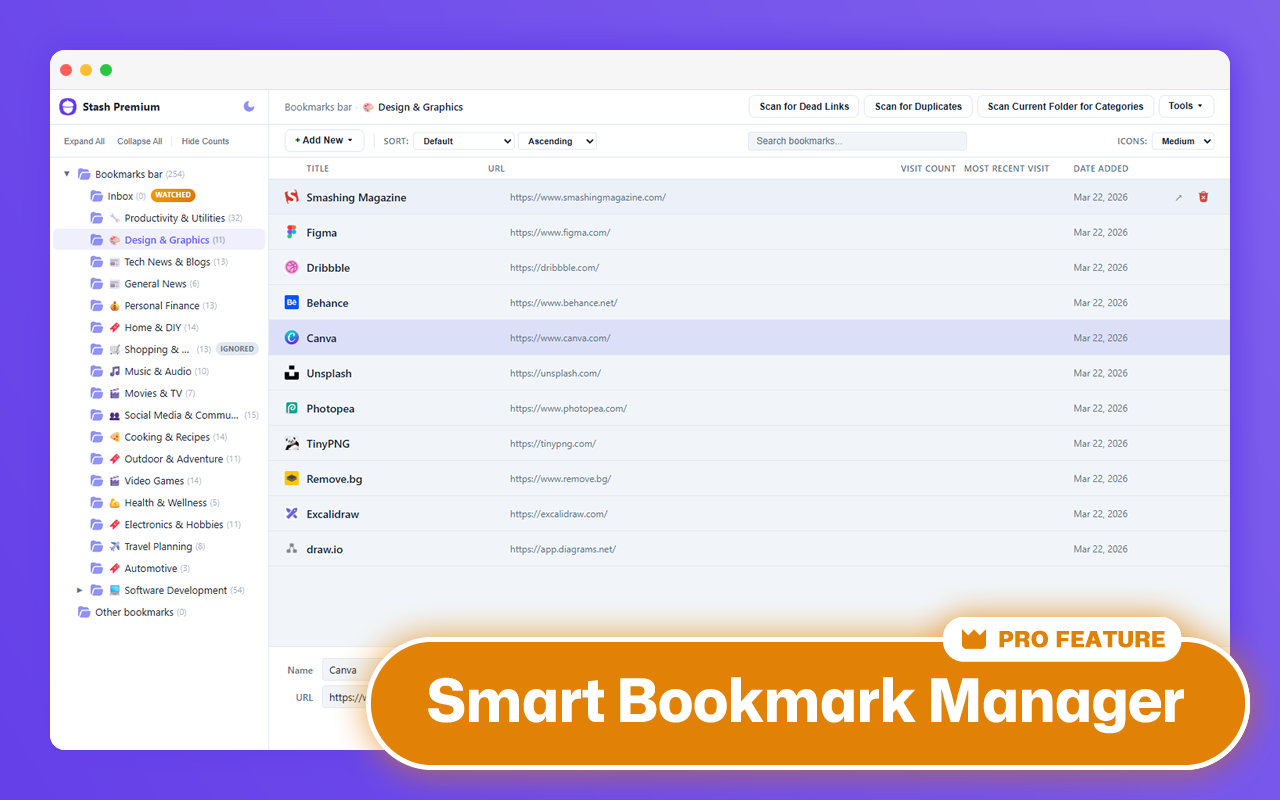1280x800 pixels.
Task: Click the Health & Wellness folder icon
Action: click(97, 502)
